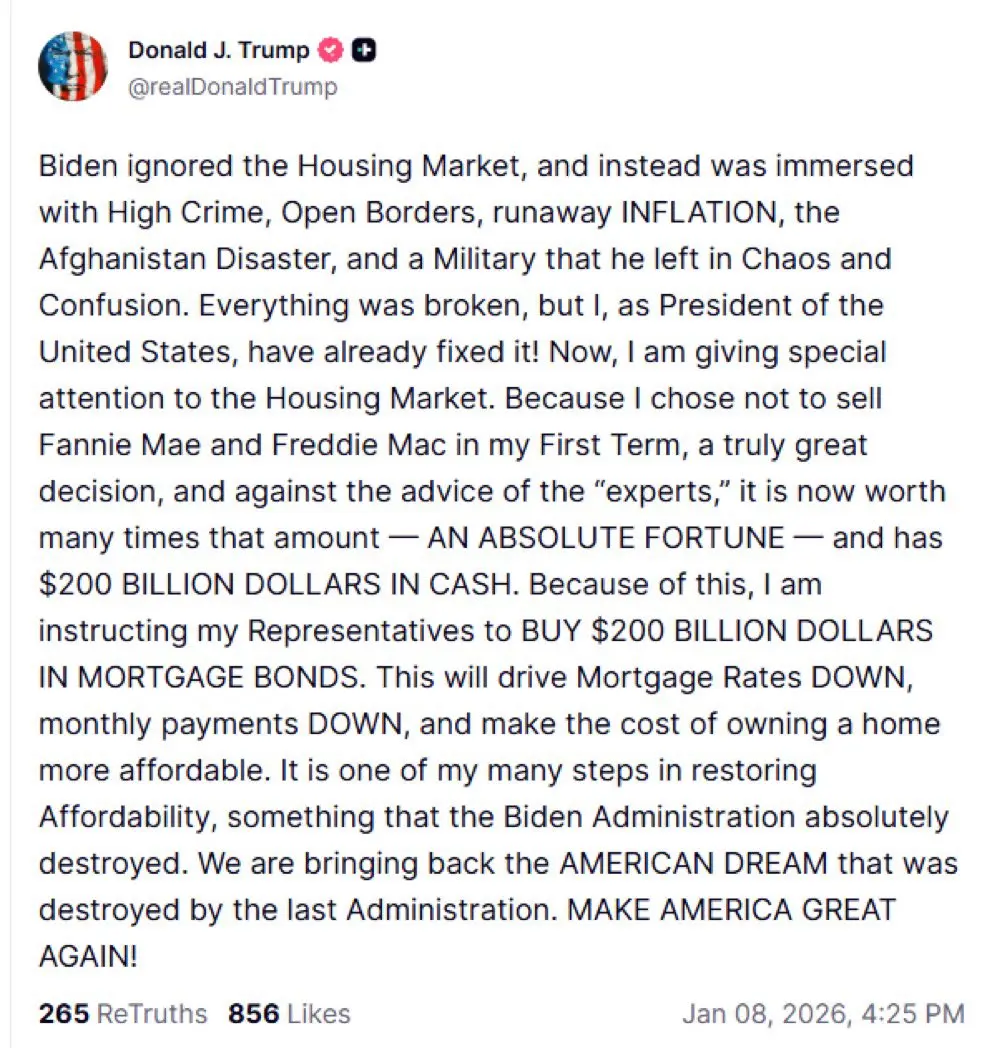This screenshot has width=986, height=1048.
Task: Click the "AN ABSOLUTE FORTUNE" phrase
Action: pos(606,538)
